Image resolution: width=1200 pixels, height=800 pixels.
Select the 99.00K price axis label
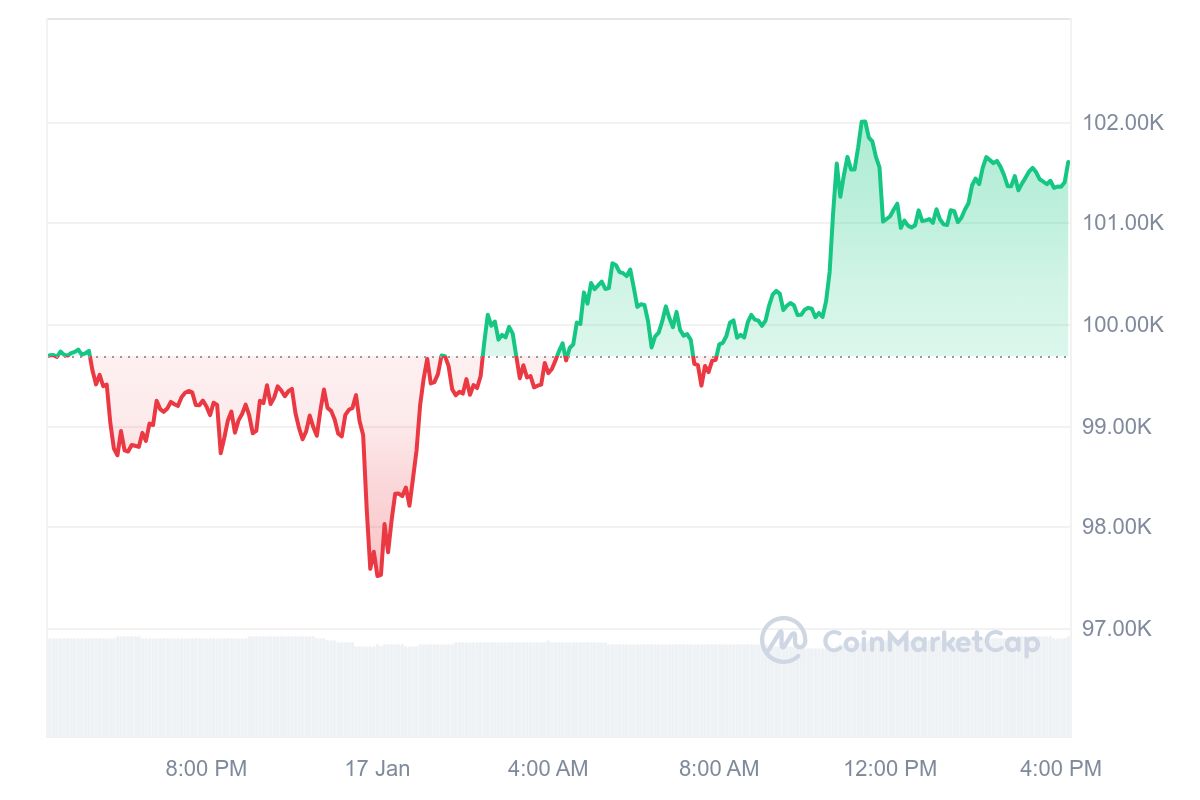pyautogui.click(x=1117, y=427)
